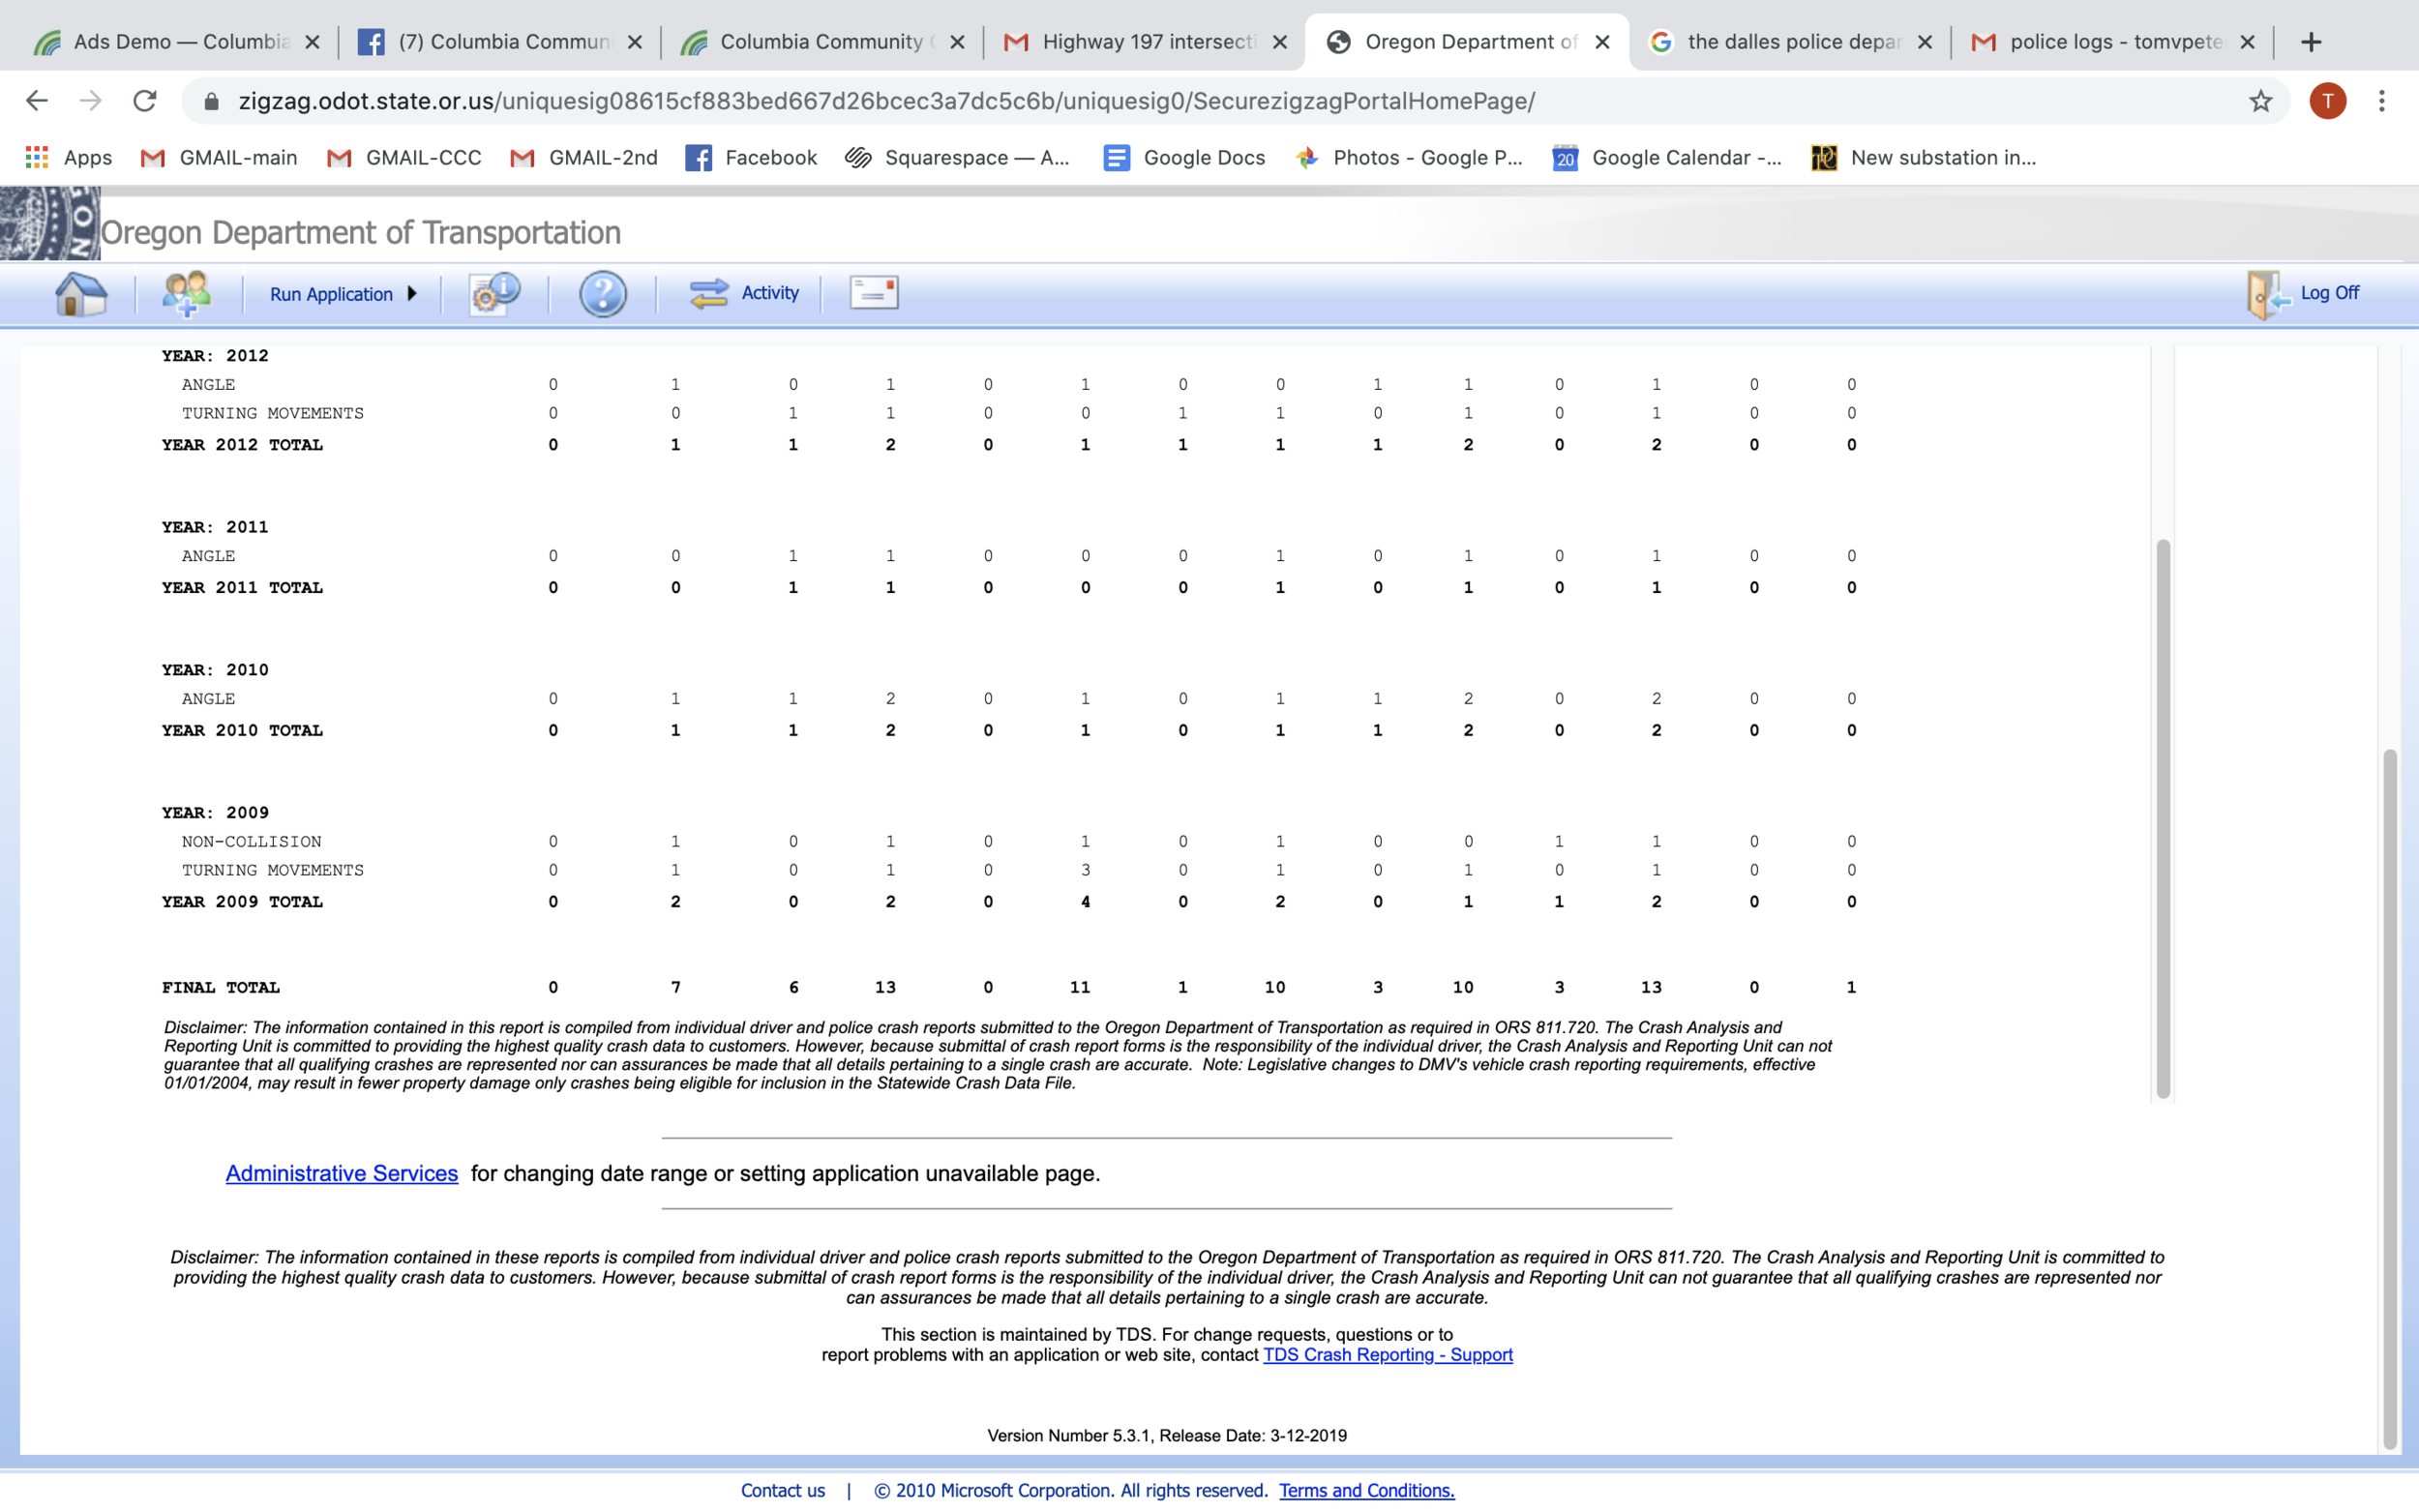Click the TDS Crash Reporting Support link
The height and width of the screenshot is (1512, 2419).
[1387, 1354]
